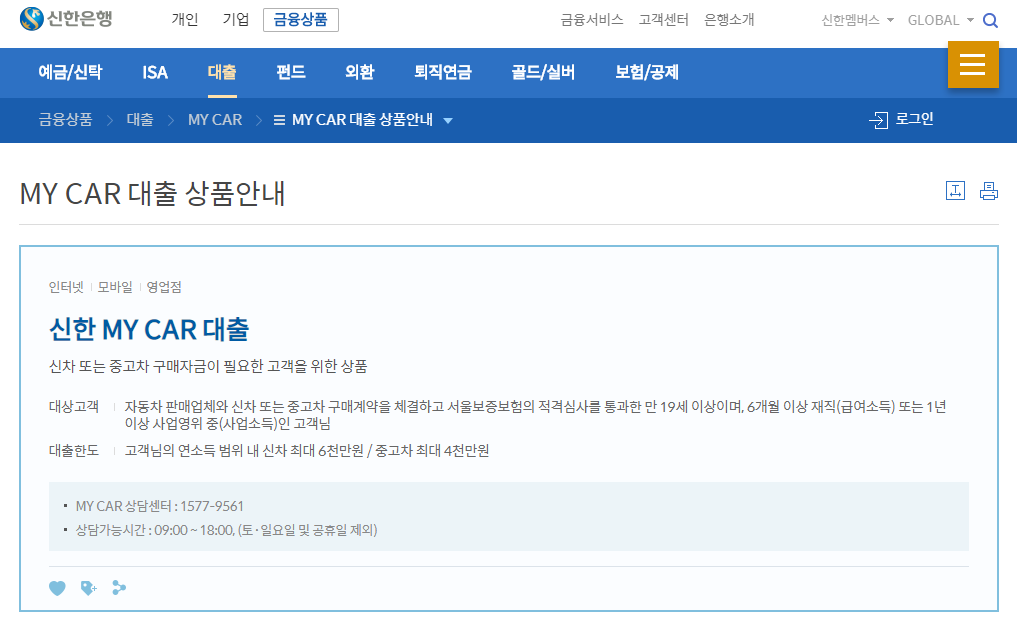Viewport: 1017px width, 625px height.
Task: Click the 금융상품 breadcrumb
Action: (66, 120)
